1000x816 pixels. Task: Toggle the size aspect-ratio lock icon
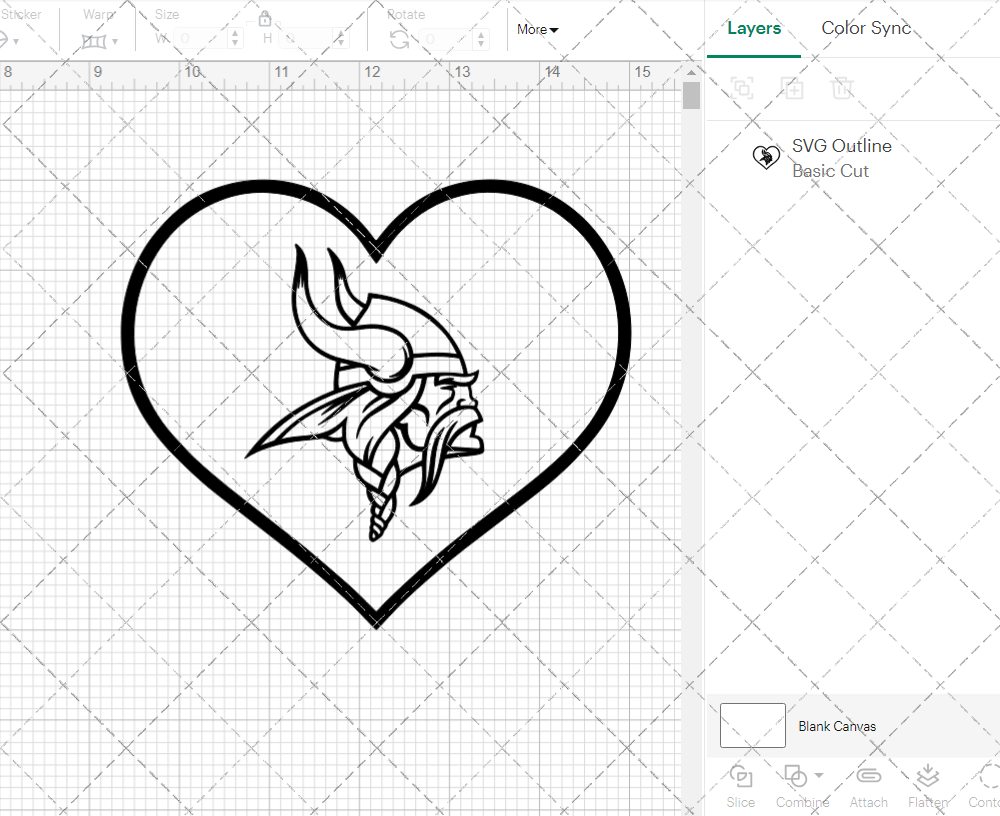[x=265, y=18]
